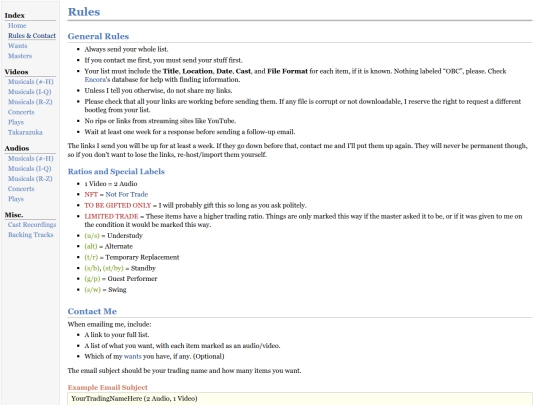
Task: Open Videos Musicals (R-Z) list
Action: point(30,102)
